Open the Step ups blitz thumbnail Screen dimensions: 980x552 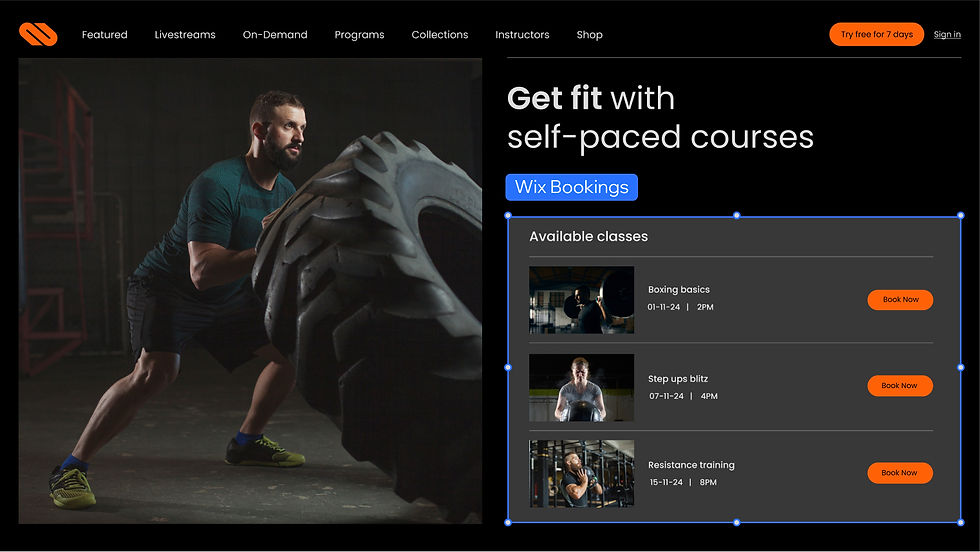[581, 388]
